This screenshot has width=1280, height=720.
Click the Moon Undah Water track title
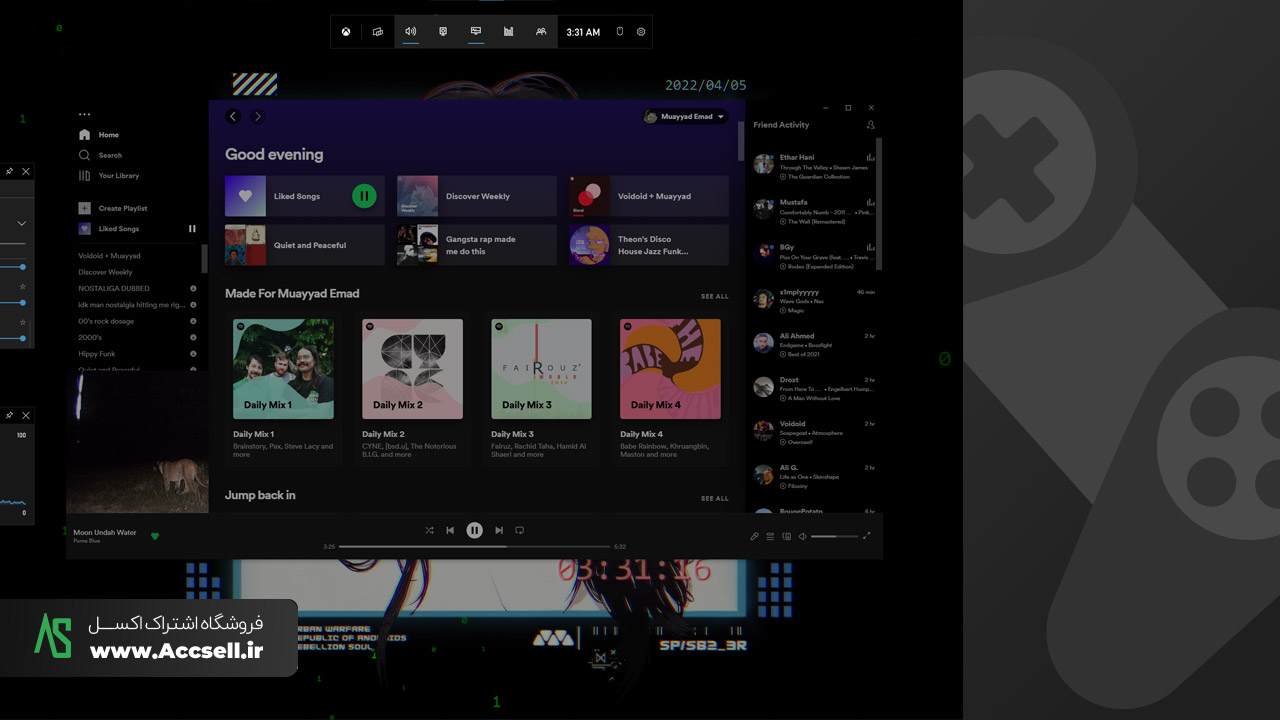105,532
